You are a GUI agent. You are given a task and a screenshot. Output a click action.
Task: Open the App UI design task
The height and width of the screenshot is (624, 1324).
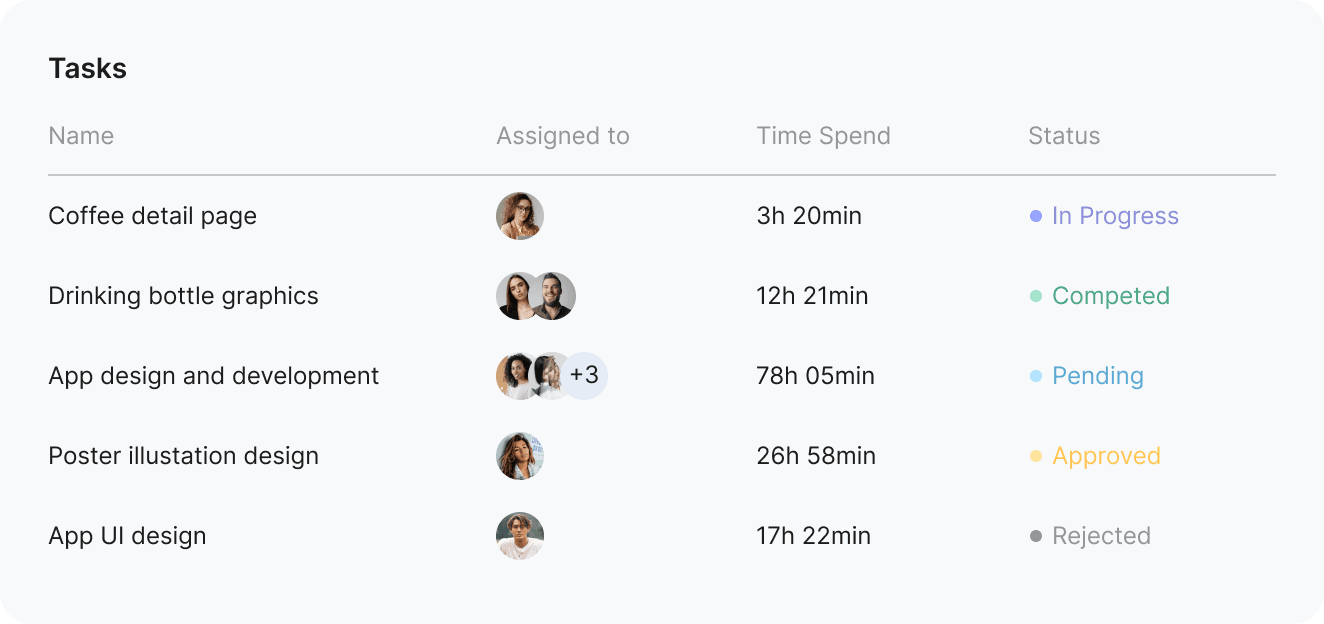click(127, 536)
